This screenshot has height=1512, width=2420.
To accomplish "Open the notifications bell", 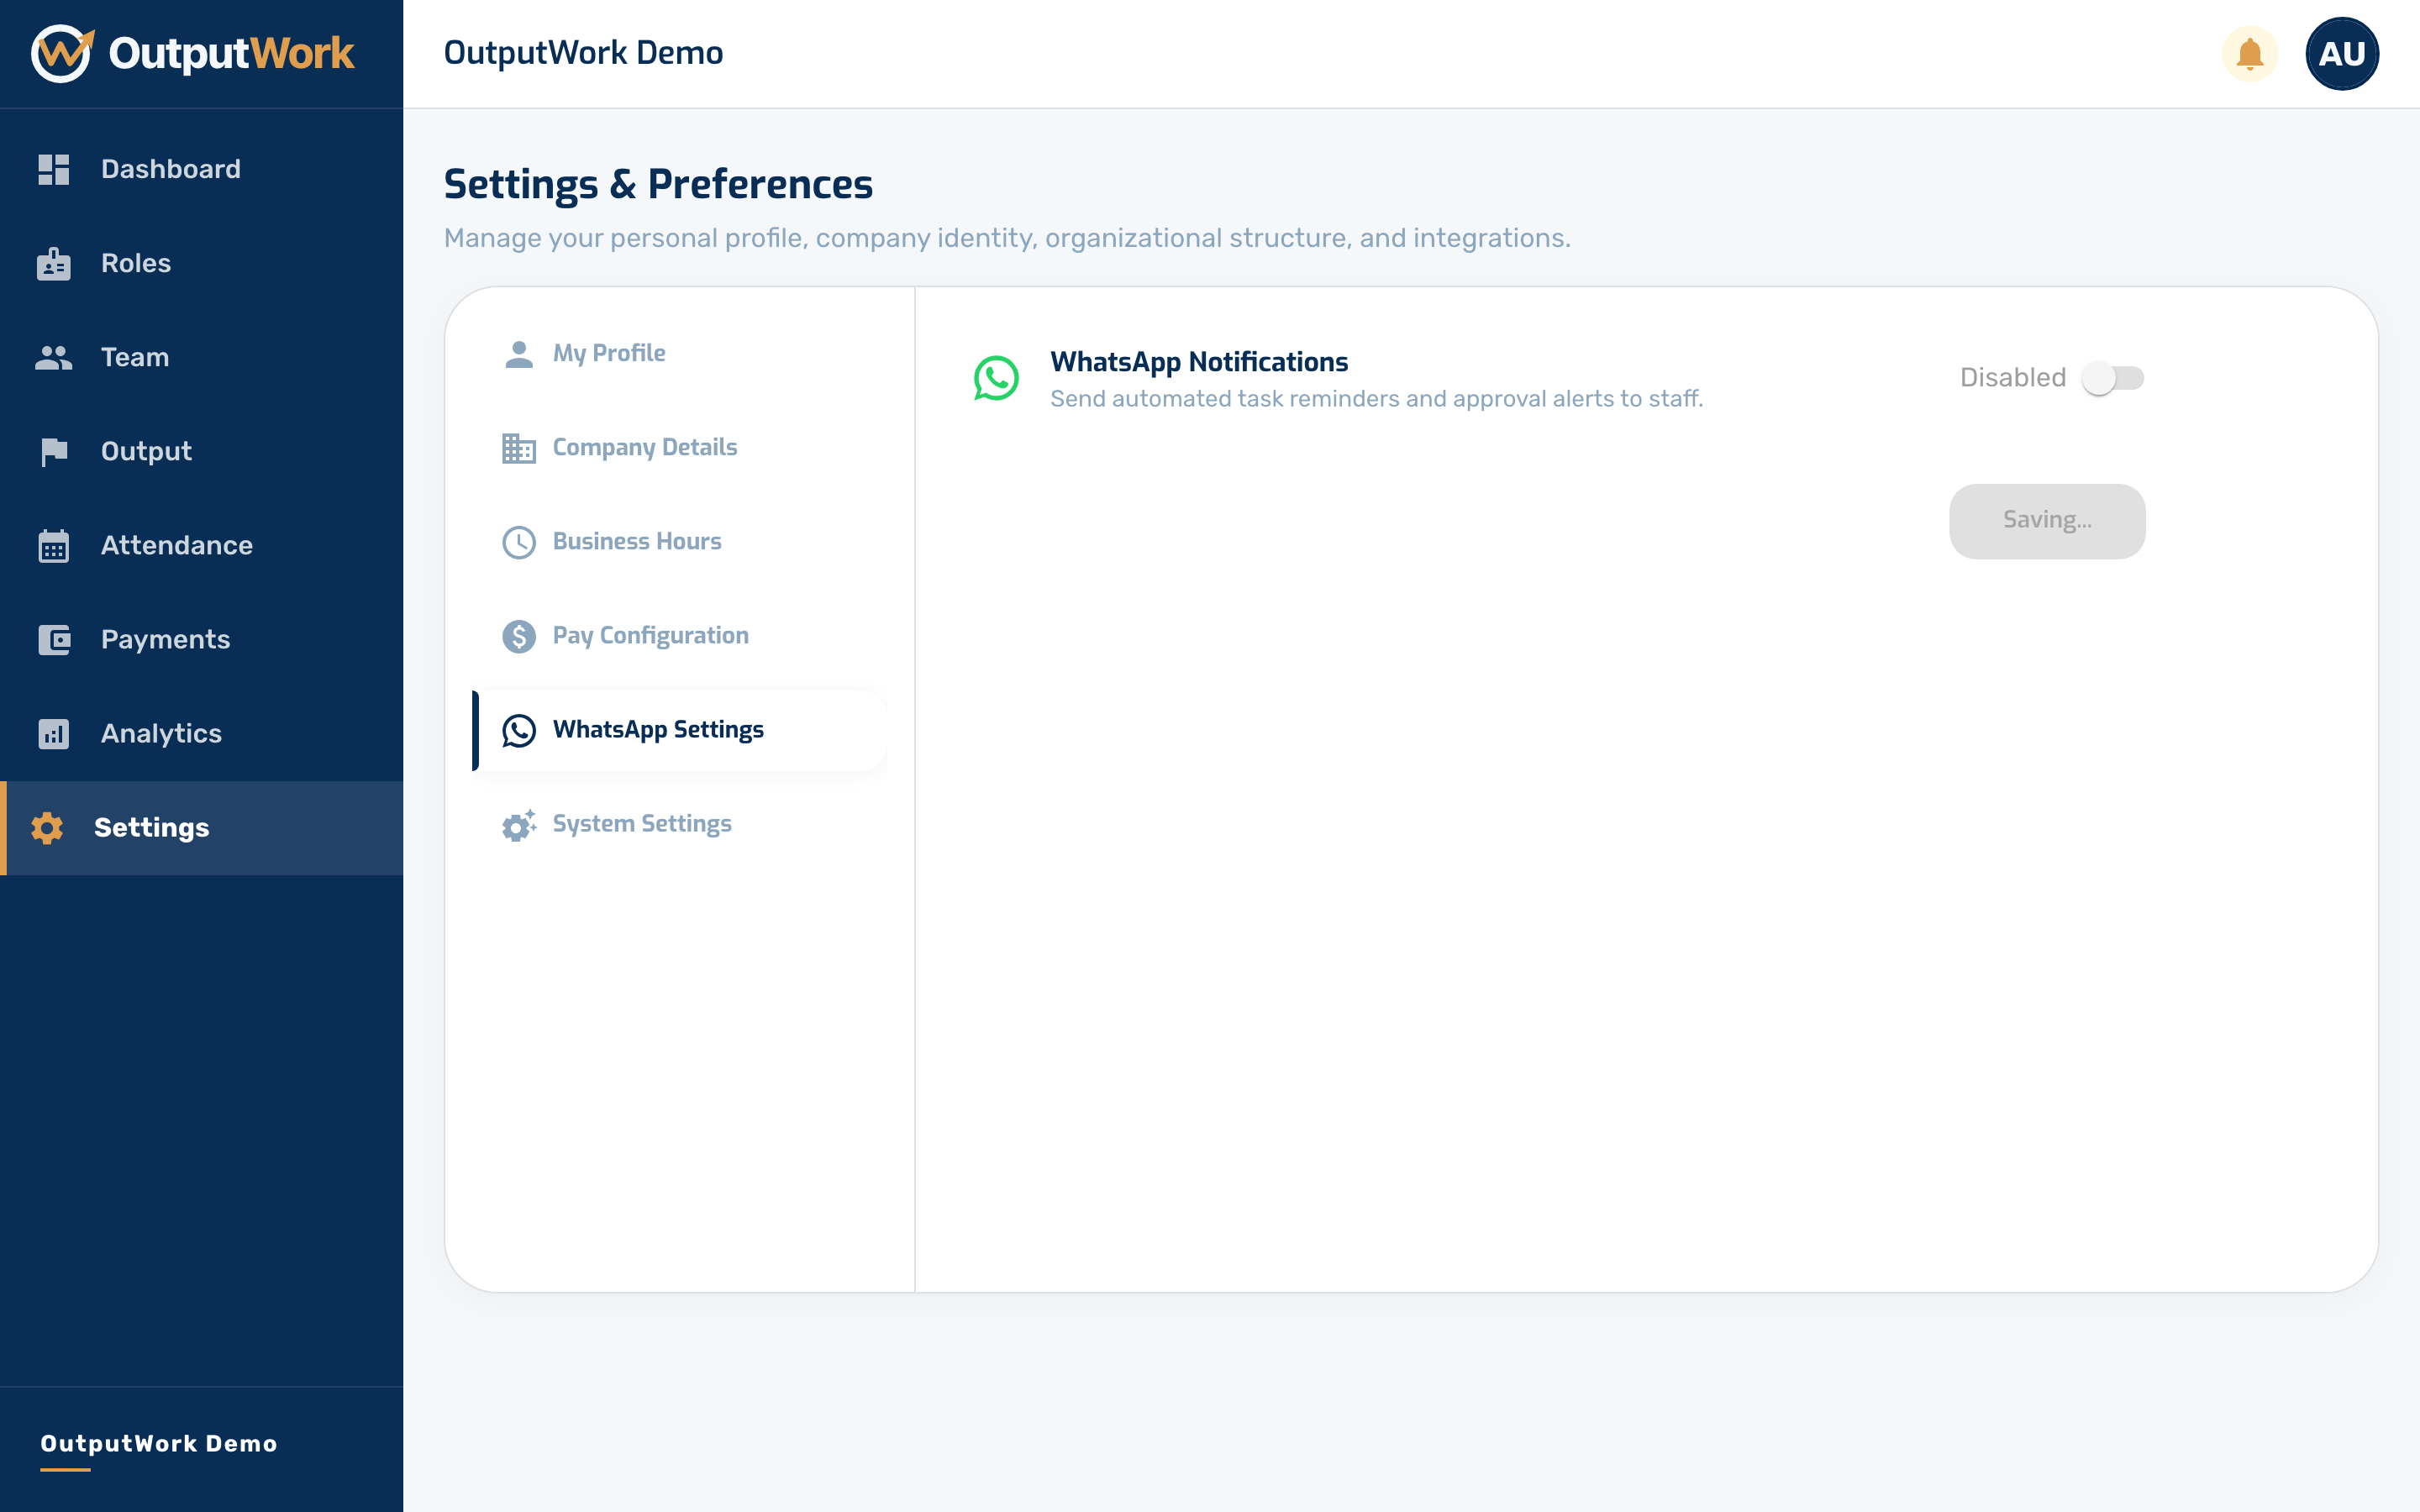I will [2250, 53].
